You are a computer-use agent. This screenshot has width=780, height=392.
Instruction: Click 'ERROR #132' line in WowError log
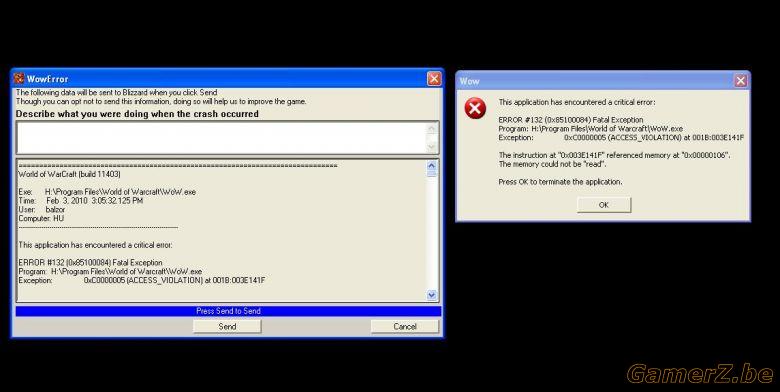(90, 262)
